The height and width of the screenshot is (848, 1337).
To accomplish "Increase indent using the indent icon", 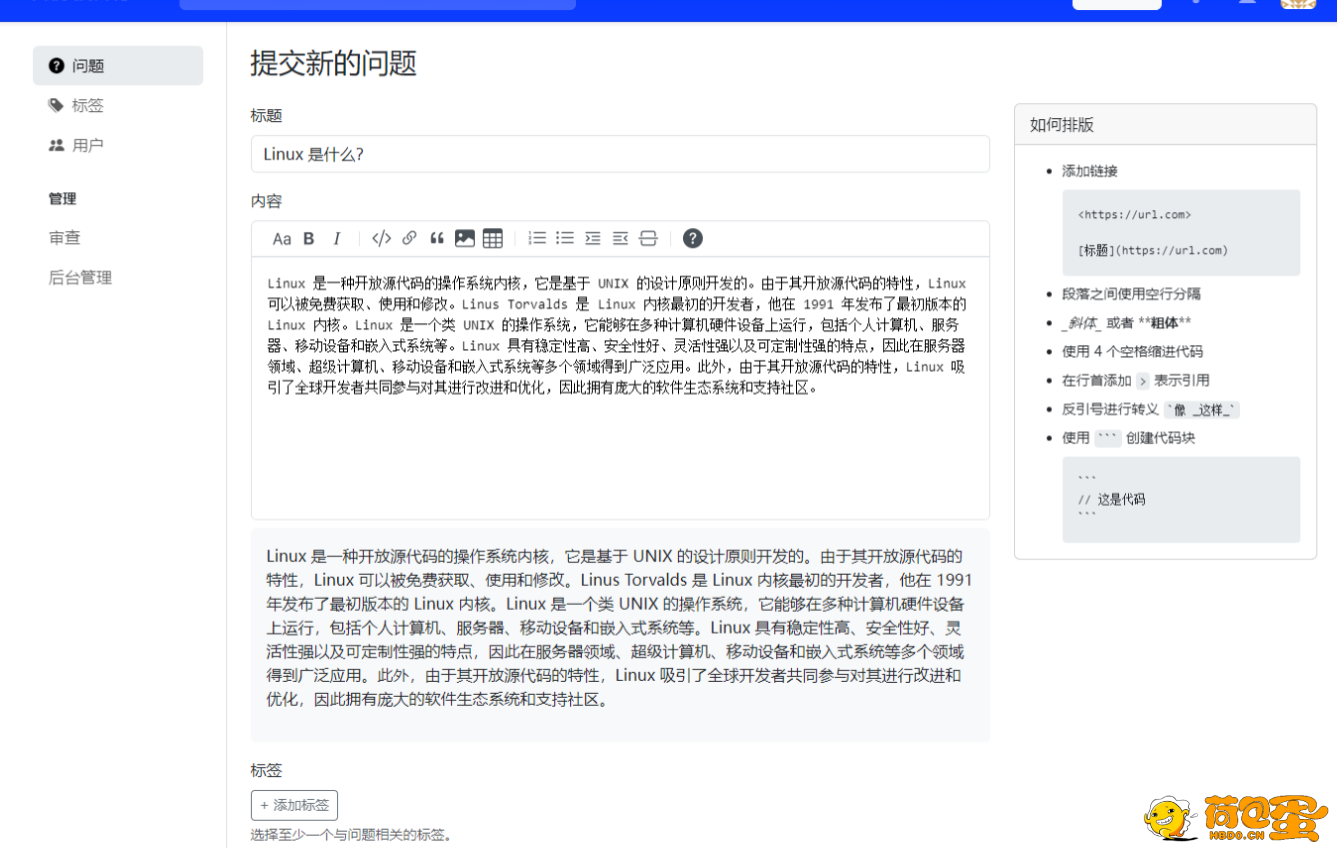I will coord(593,238).
